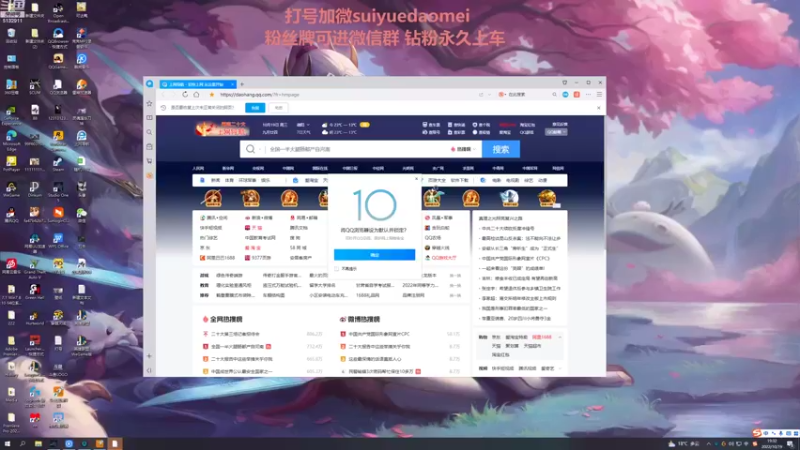The image size is (800, 450).
Task: Select the SCUM desktop icon
Action: [x=35, y=87]
